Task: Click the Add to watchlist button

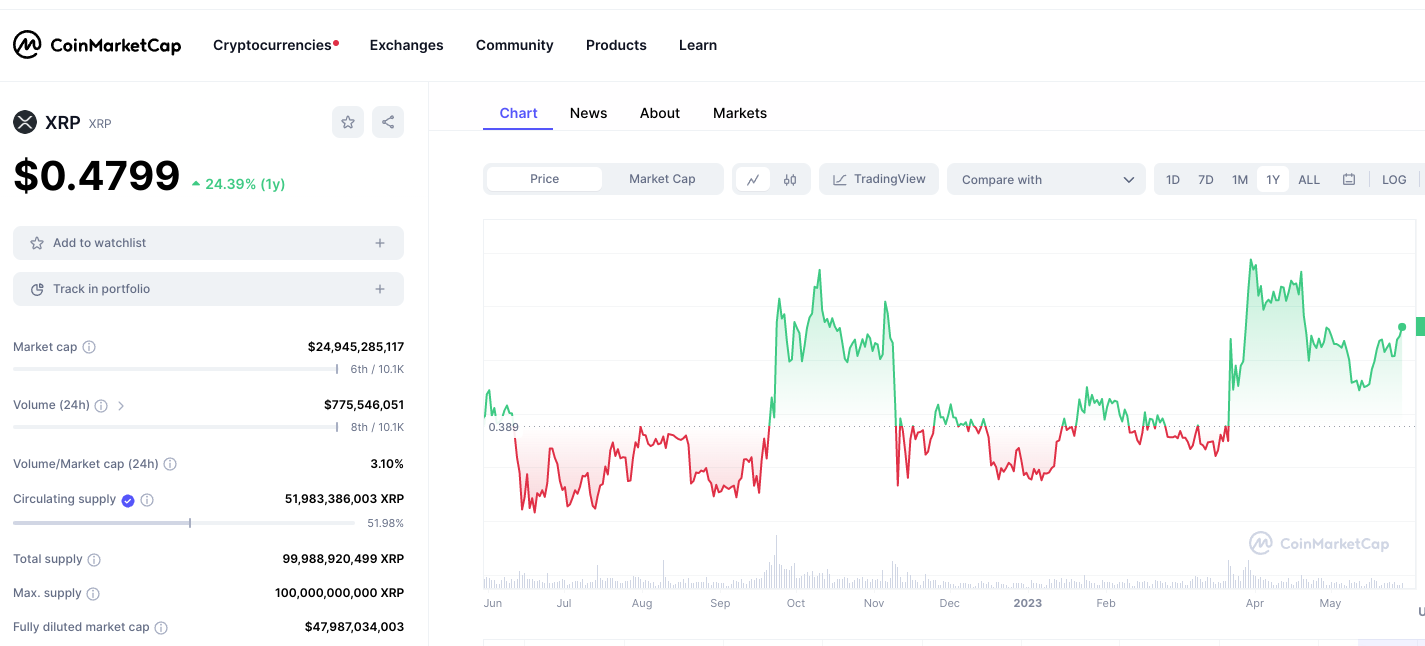Action: pyautogui.click(x=208, y=243)
